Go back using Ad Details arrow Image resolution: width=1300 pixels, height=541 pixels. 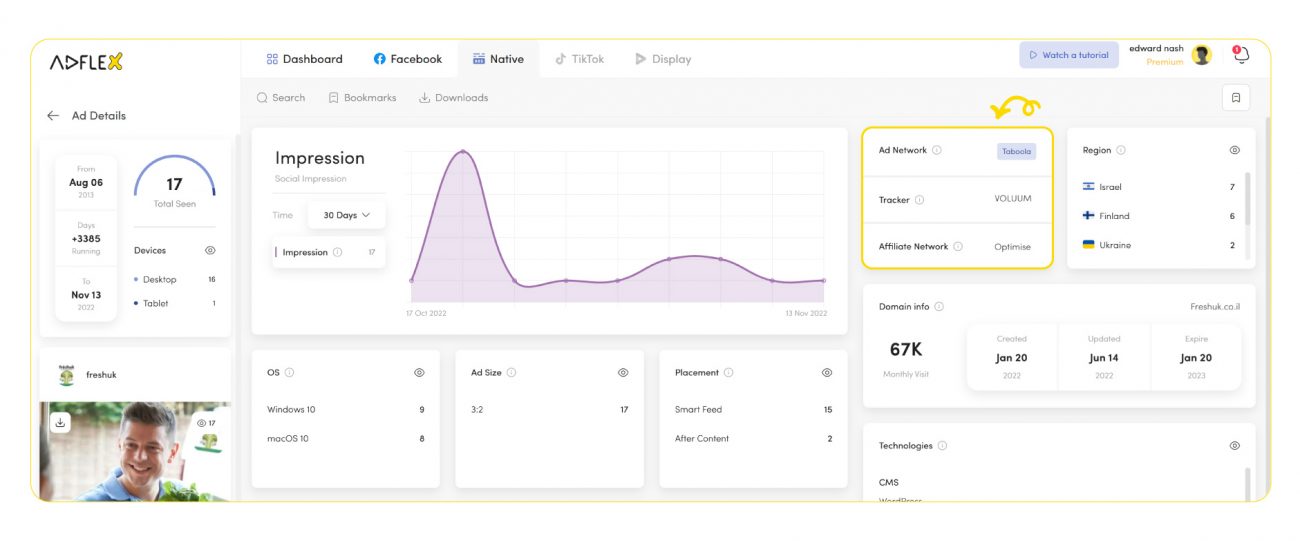click(x=53, y=116)
